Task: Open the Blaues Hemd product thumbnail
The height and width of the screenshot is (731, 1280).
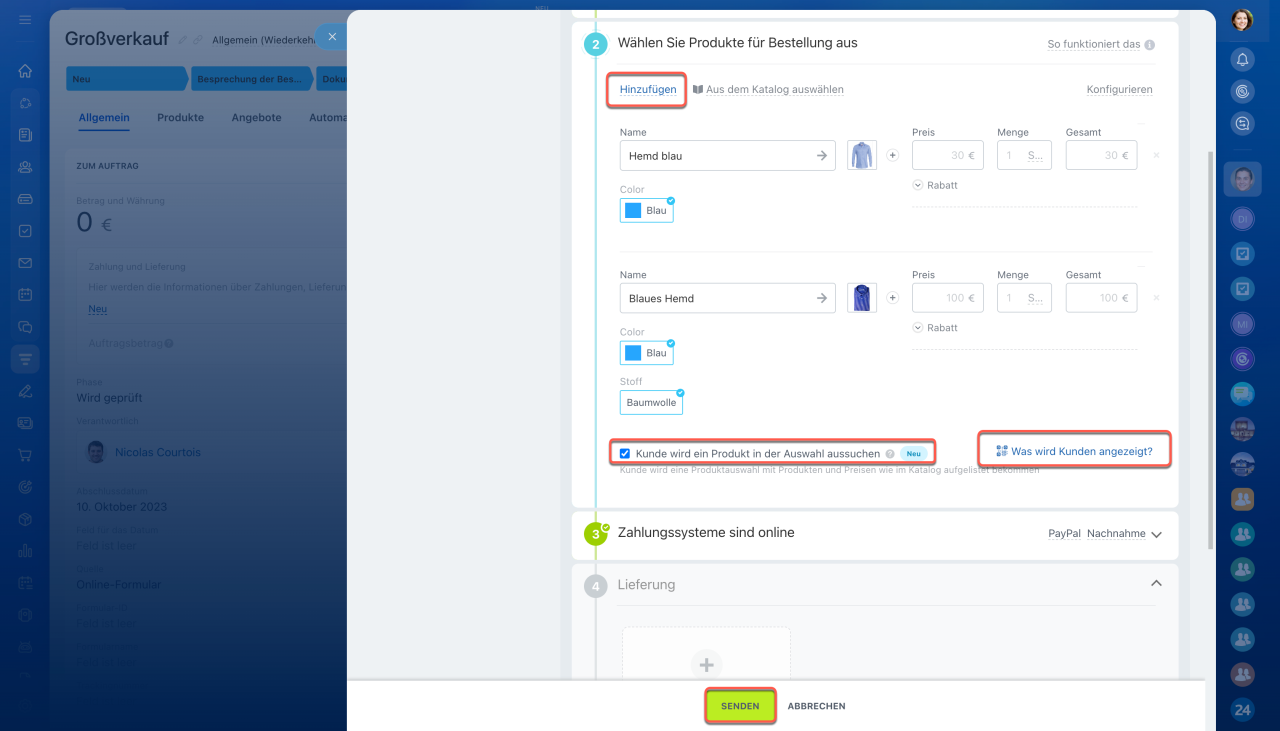Action: (x=862, y=298)
